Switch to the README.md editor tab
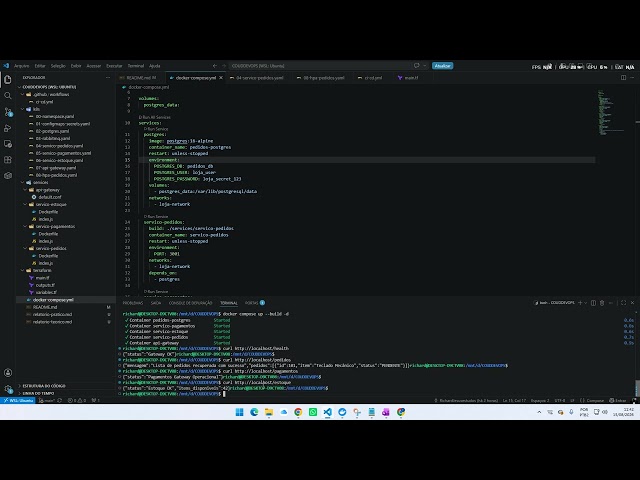This screenshot has width=640, height=480. point(141,78)
